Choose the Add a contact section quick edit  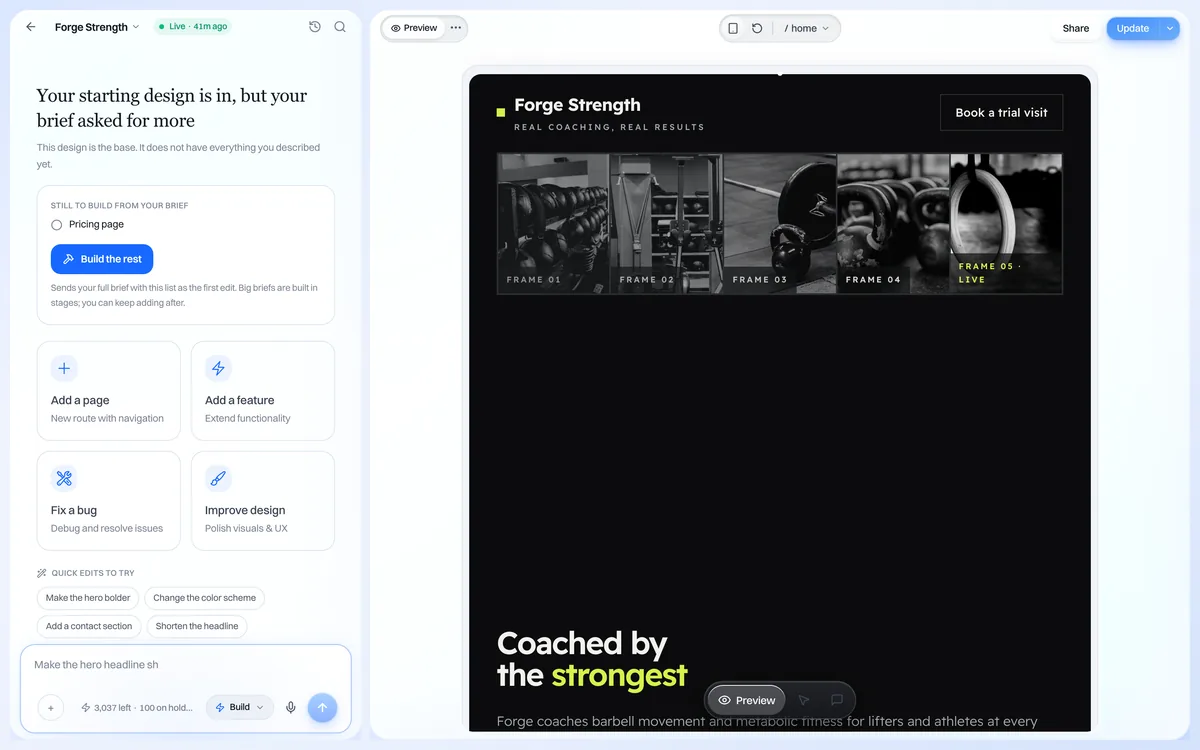[x=89, y=626]
